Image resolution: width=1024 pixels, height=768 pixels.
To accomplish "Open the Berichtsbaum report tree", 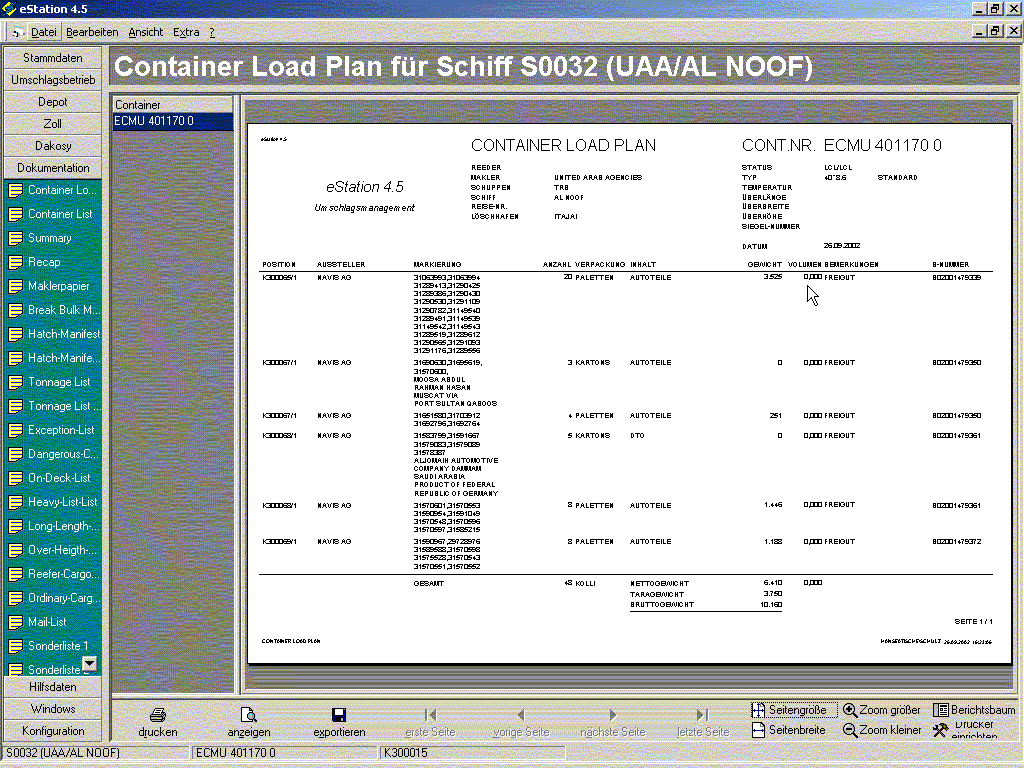I will (941, 710).
